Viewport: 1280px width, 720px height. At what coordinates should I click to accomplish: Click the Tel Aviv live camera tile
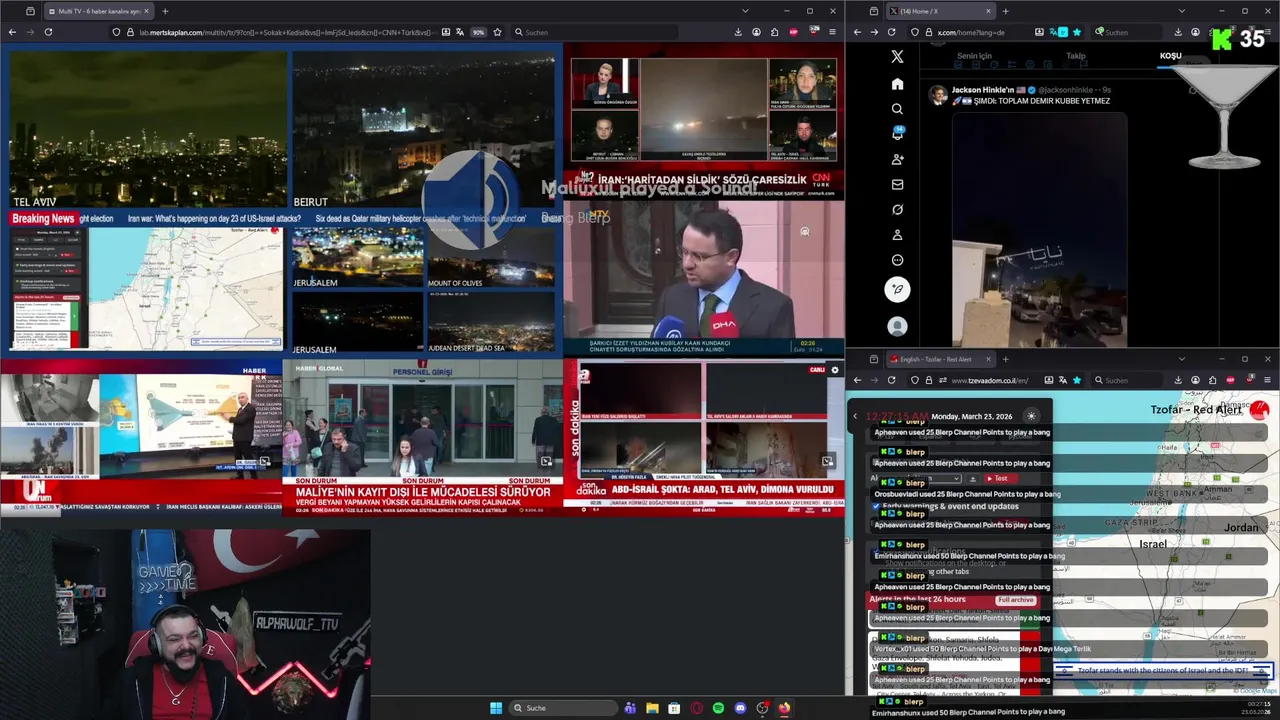click(147, 130)
